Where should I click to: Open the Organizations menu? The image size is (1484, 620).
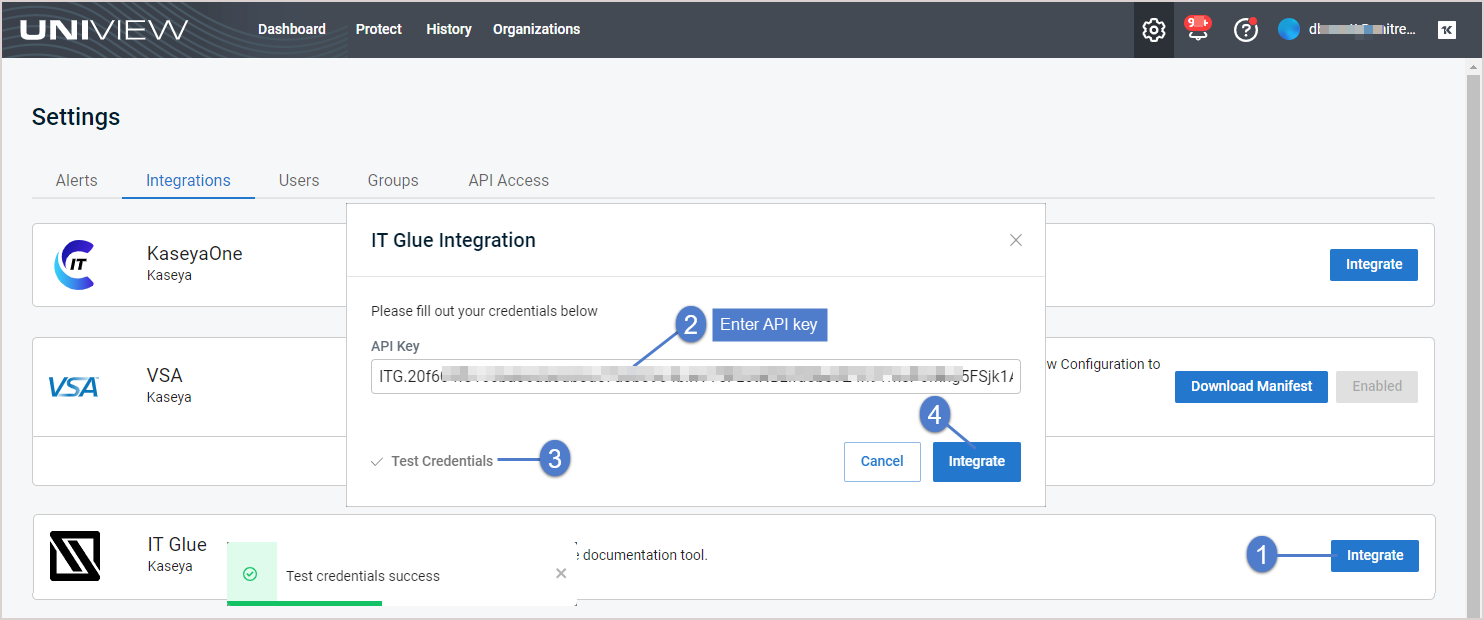(x=536, y=29)
